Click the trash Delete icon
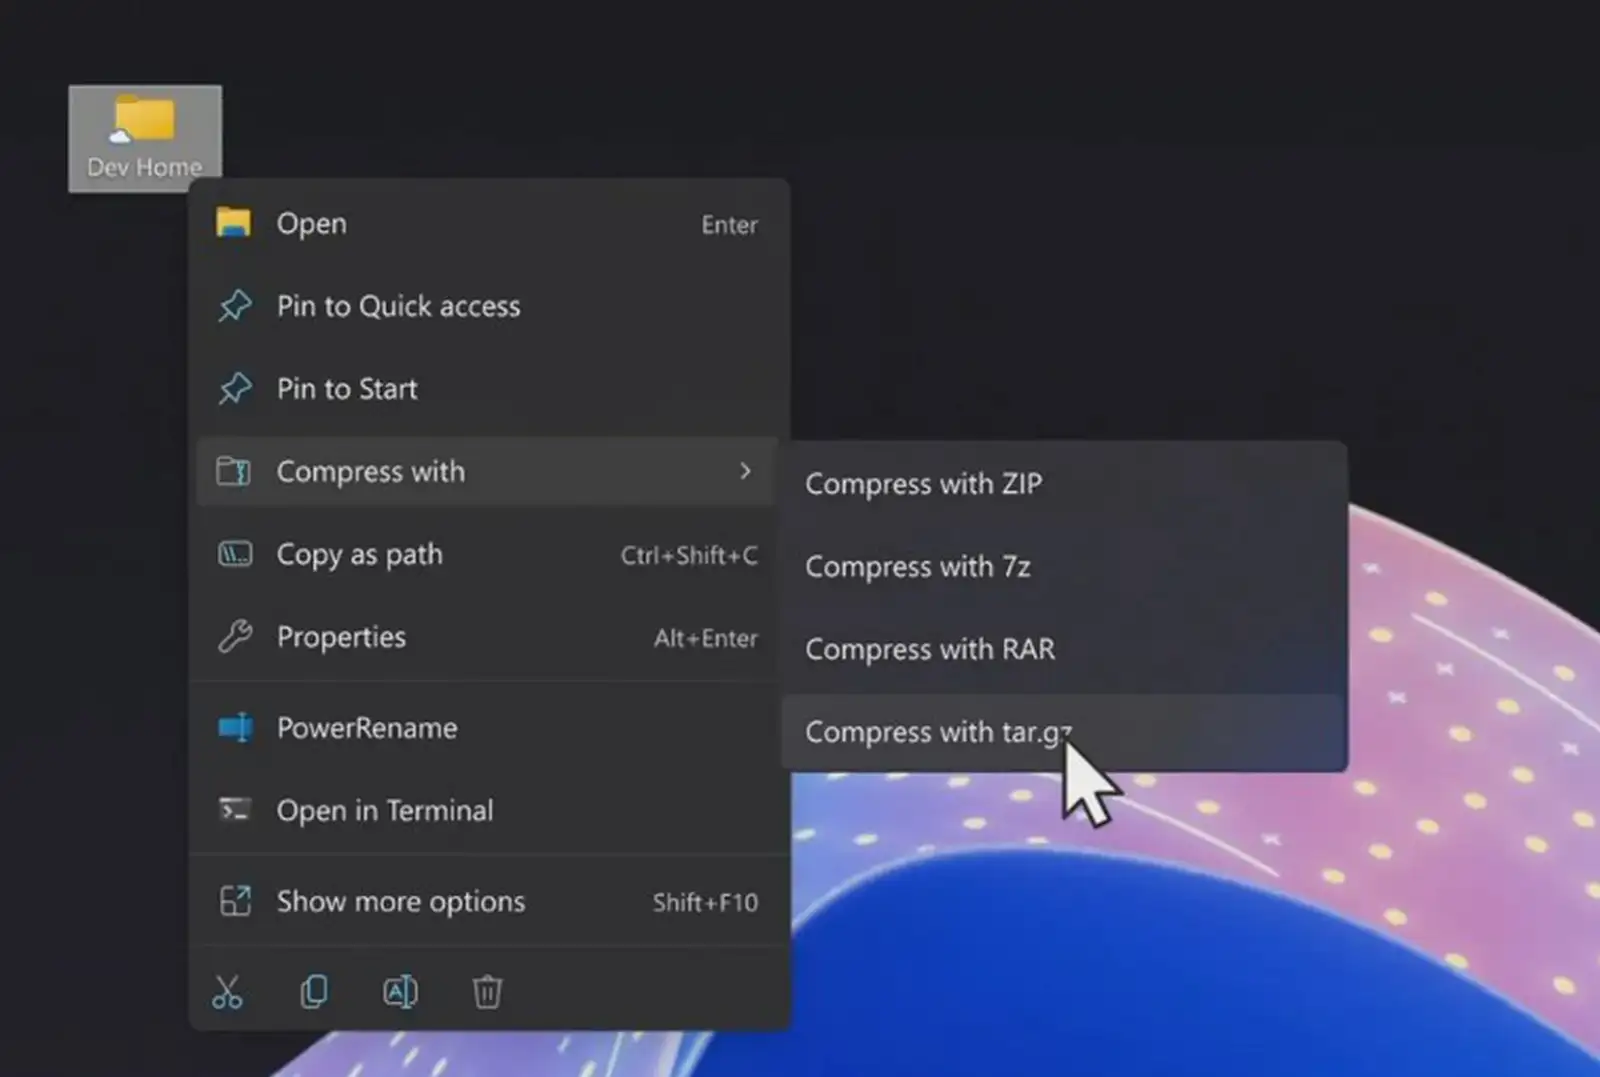Viewport: 1600px width, 1077px height. 487,991
